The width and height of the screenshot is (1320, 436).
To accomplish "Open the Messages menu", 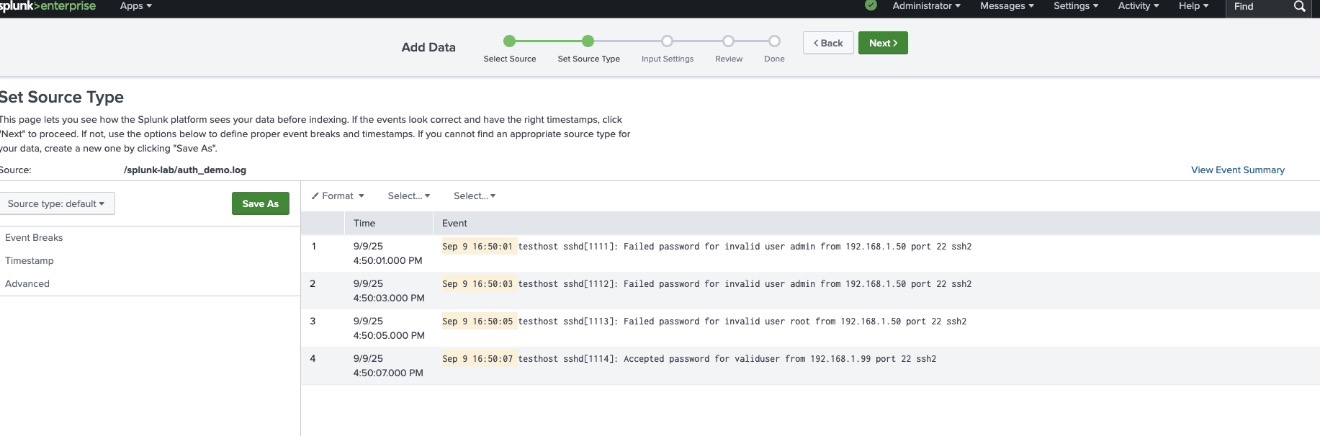I will click(1007, 6).
